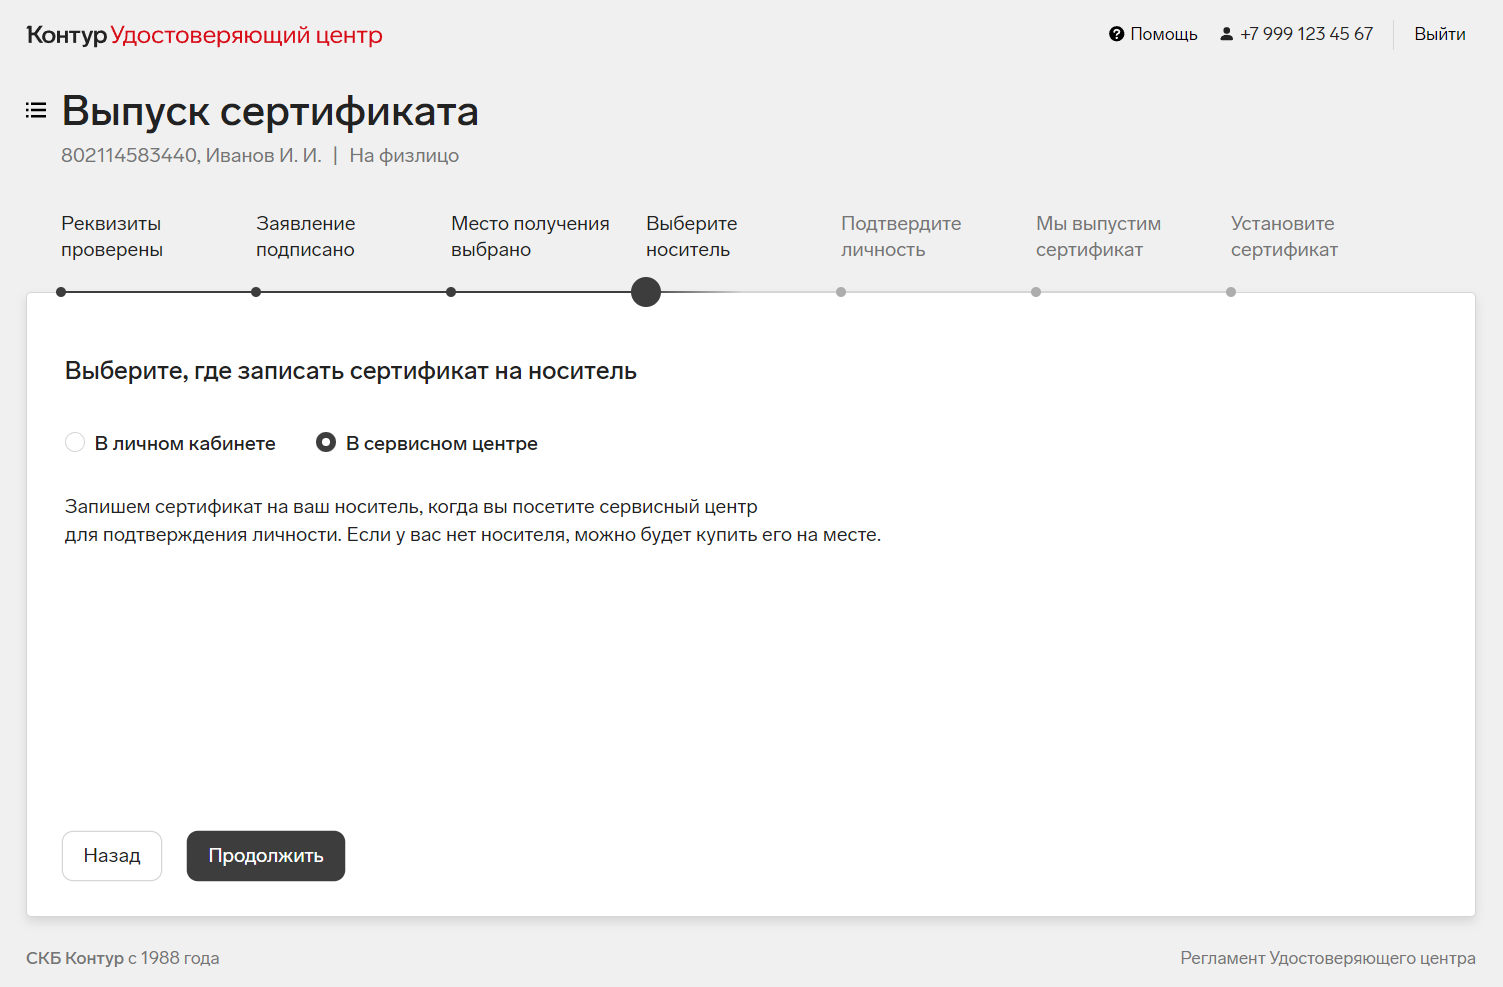Click the large current-step marker on the progress line
The height and width of the screenshot is (987, 1503).
coord(646,292)
